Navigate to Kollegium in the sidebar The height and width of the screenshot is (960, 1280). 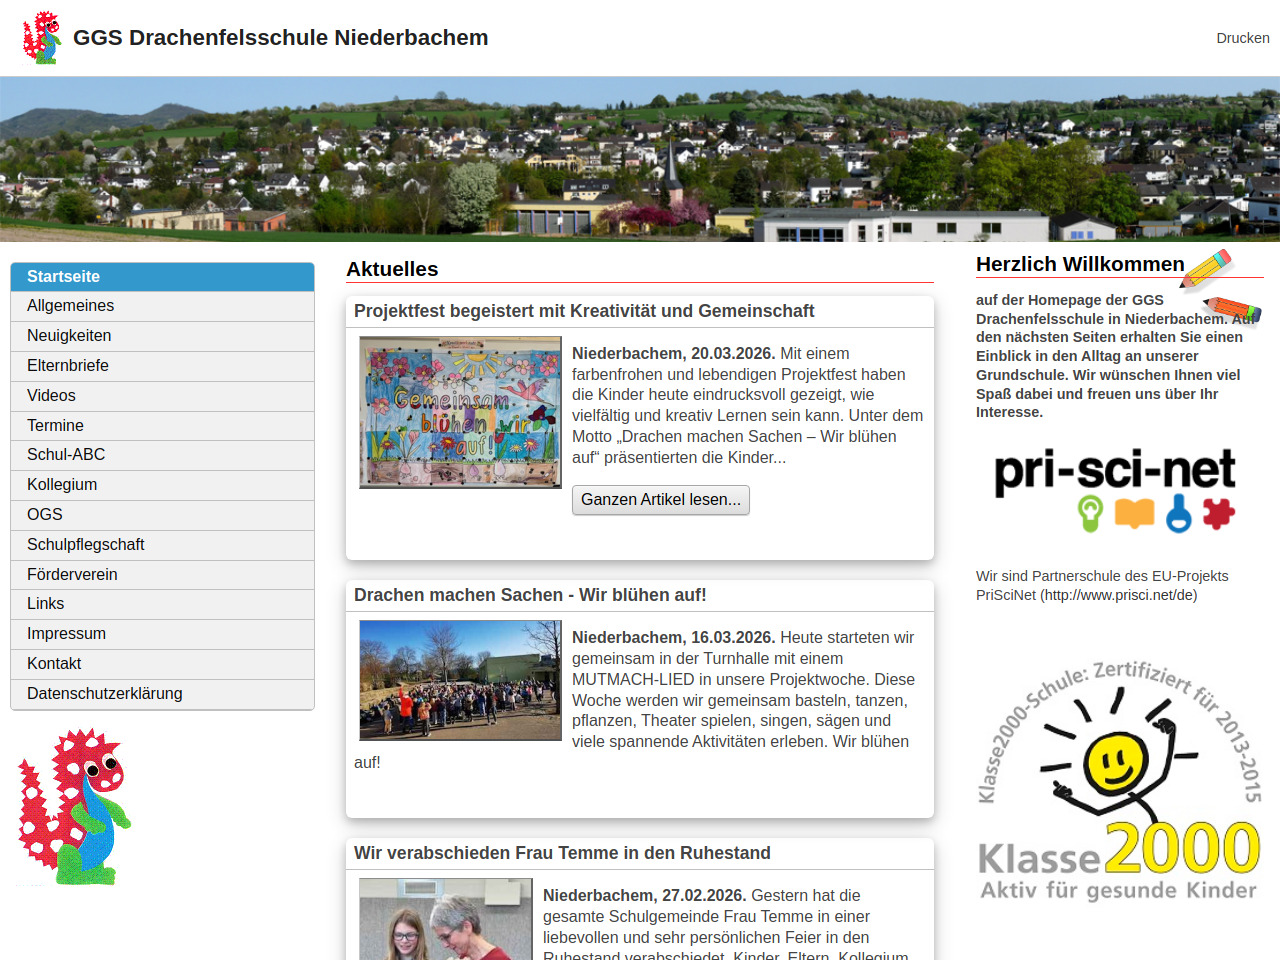click(x=62, y=485)
